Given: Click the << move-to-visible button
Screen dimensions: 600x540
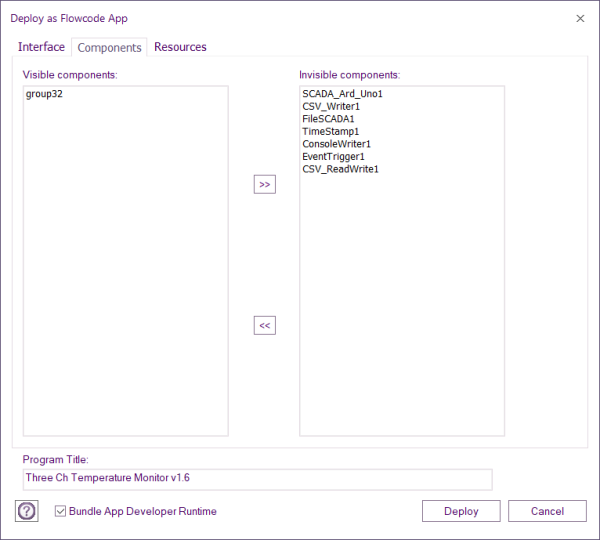Looking at the screenshot, I should (264, 325).
